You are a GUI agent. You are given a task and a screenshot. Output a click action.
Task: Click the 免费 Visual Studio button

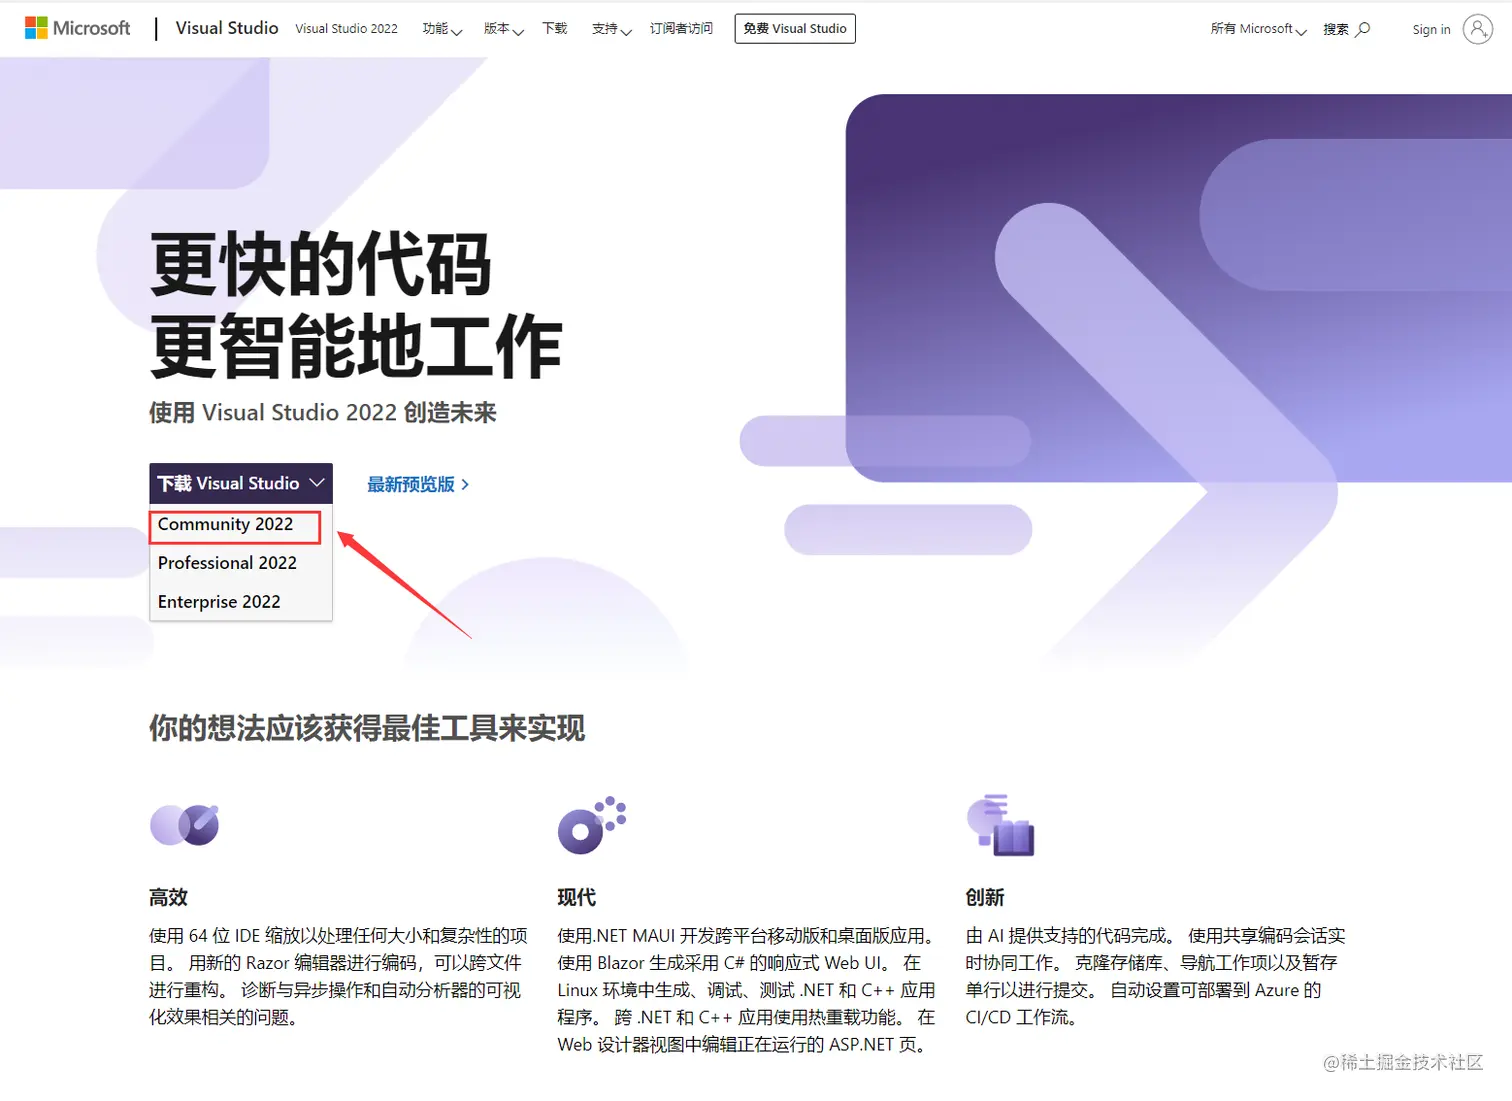click(795, 29)
